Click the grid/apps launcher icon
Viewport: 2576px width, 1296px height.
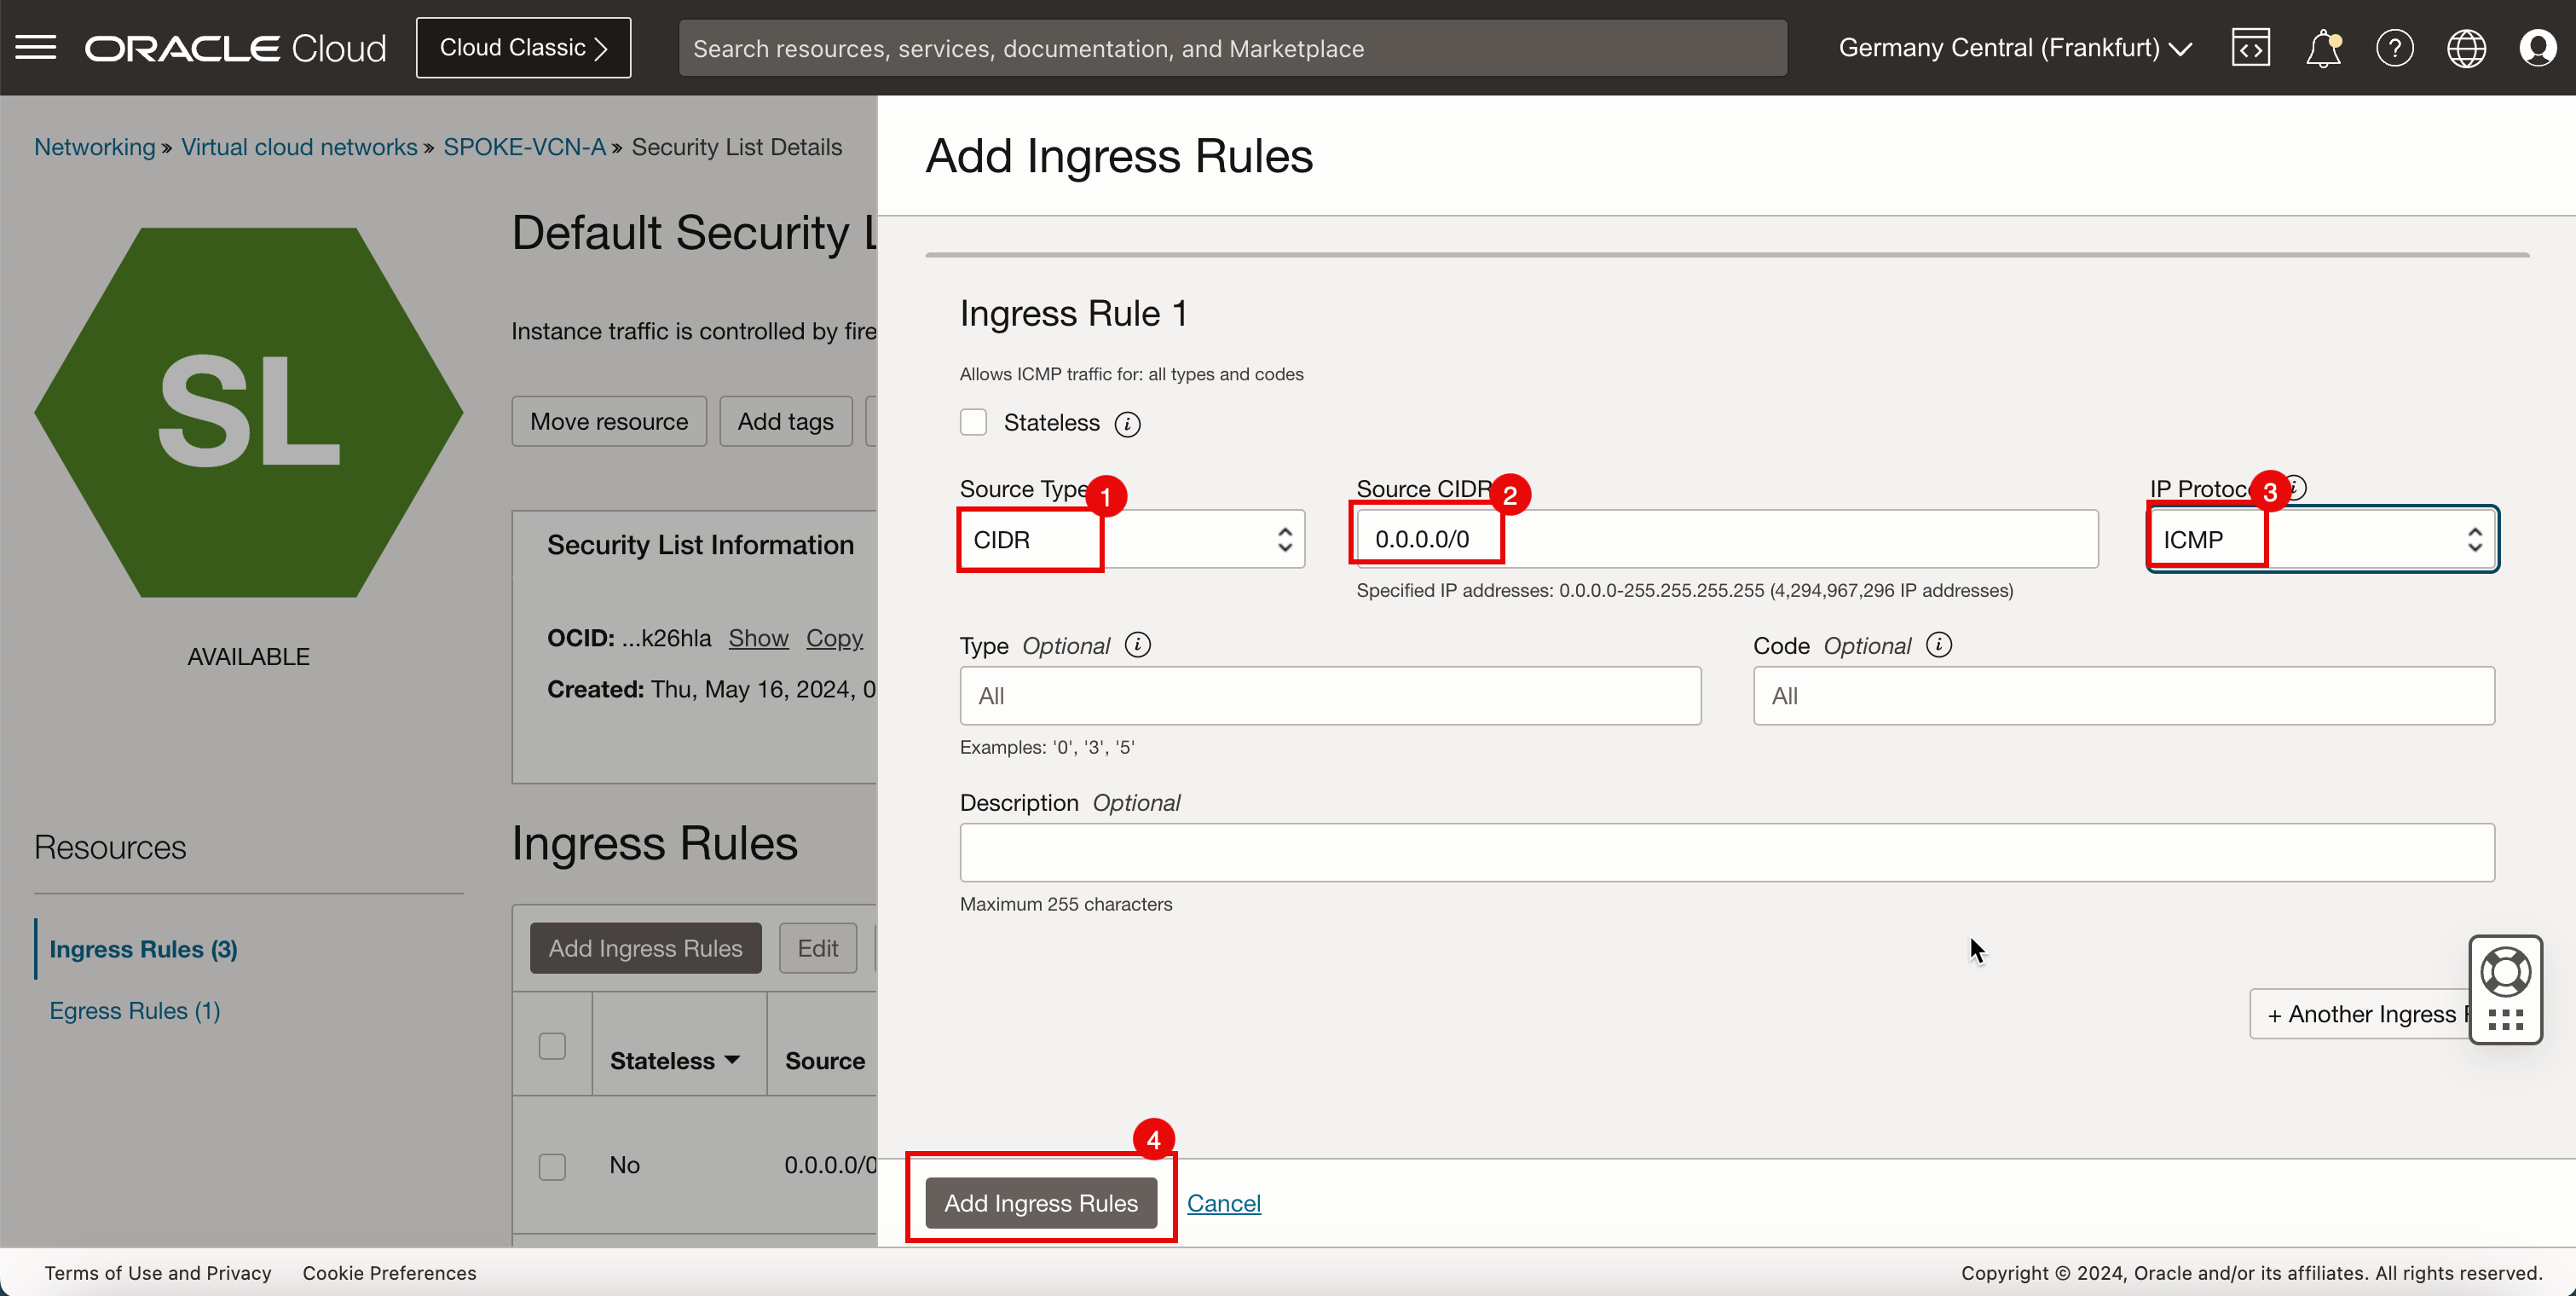[x=2509, y=1018]
